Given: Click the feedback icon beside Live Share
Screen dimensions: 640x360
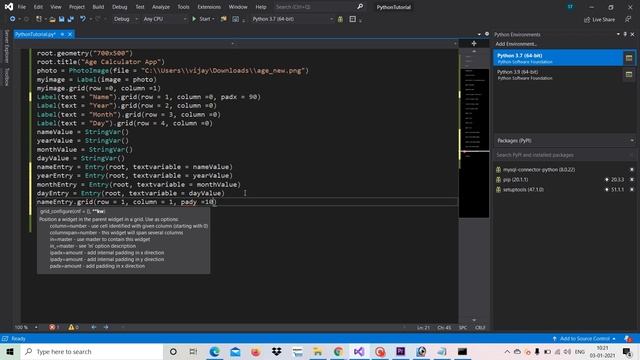Looking at the screenshot, I should (x=628, y=19).
